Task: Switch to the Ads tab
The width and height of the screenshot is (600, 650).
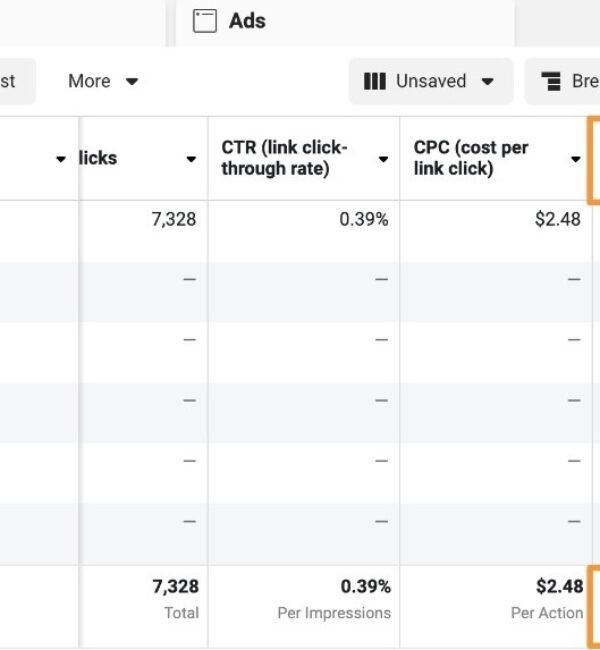Action: pyautogui.click(x=246, y=21)
